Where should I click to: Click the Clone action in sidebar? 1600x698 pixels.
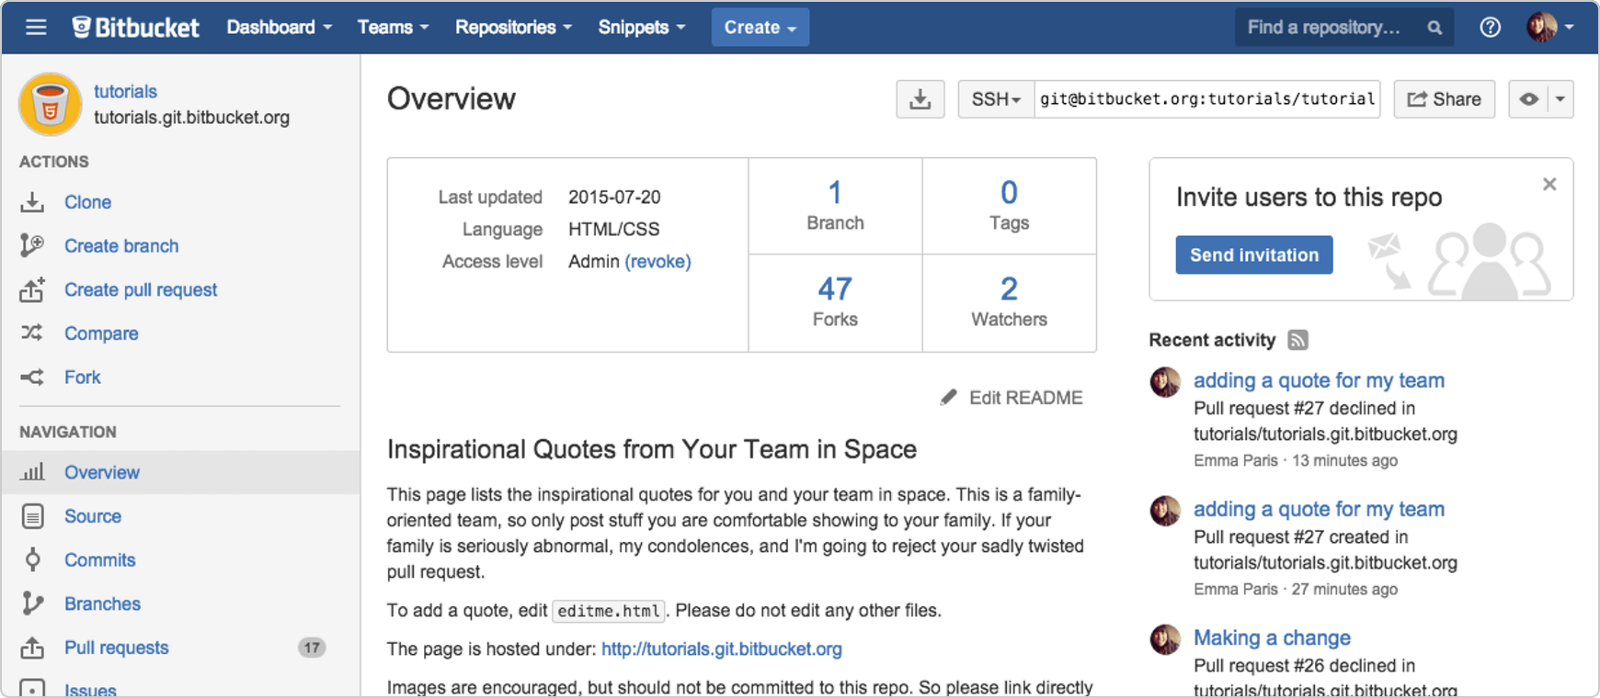(x=87, y=202)
